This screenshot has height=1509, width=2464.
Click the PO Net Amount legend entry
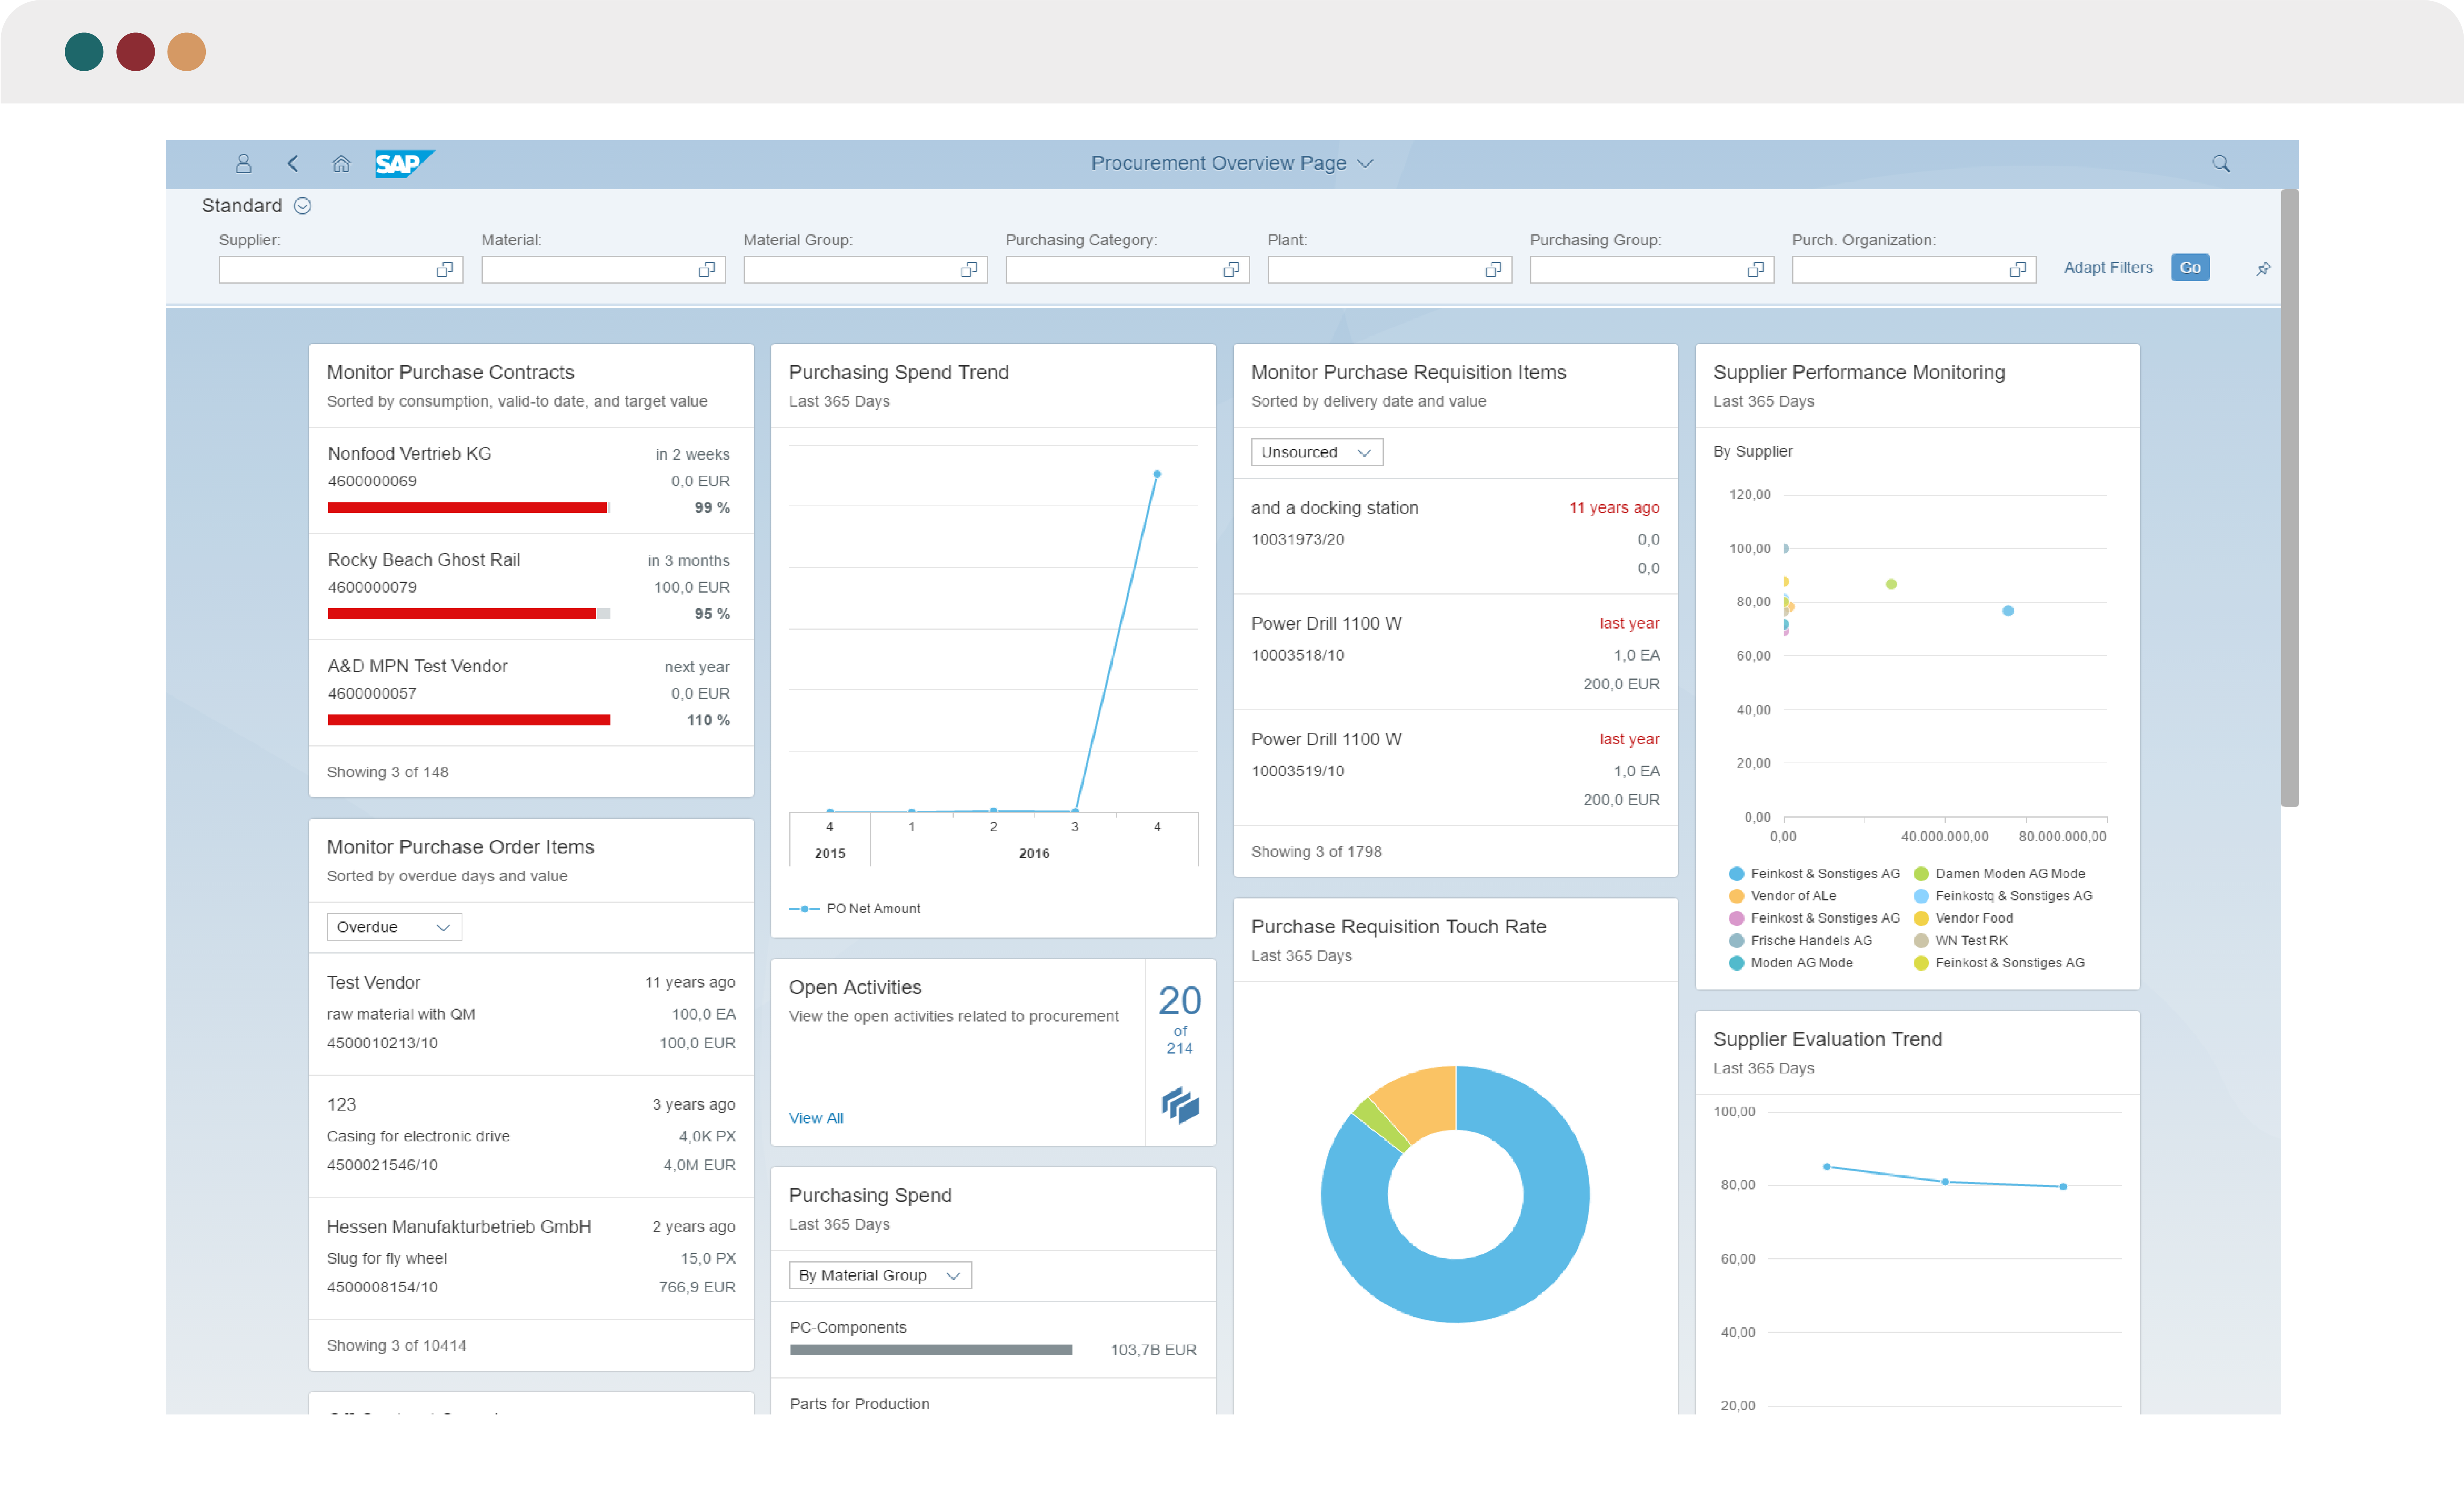click(855, 909)
